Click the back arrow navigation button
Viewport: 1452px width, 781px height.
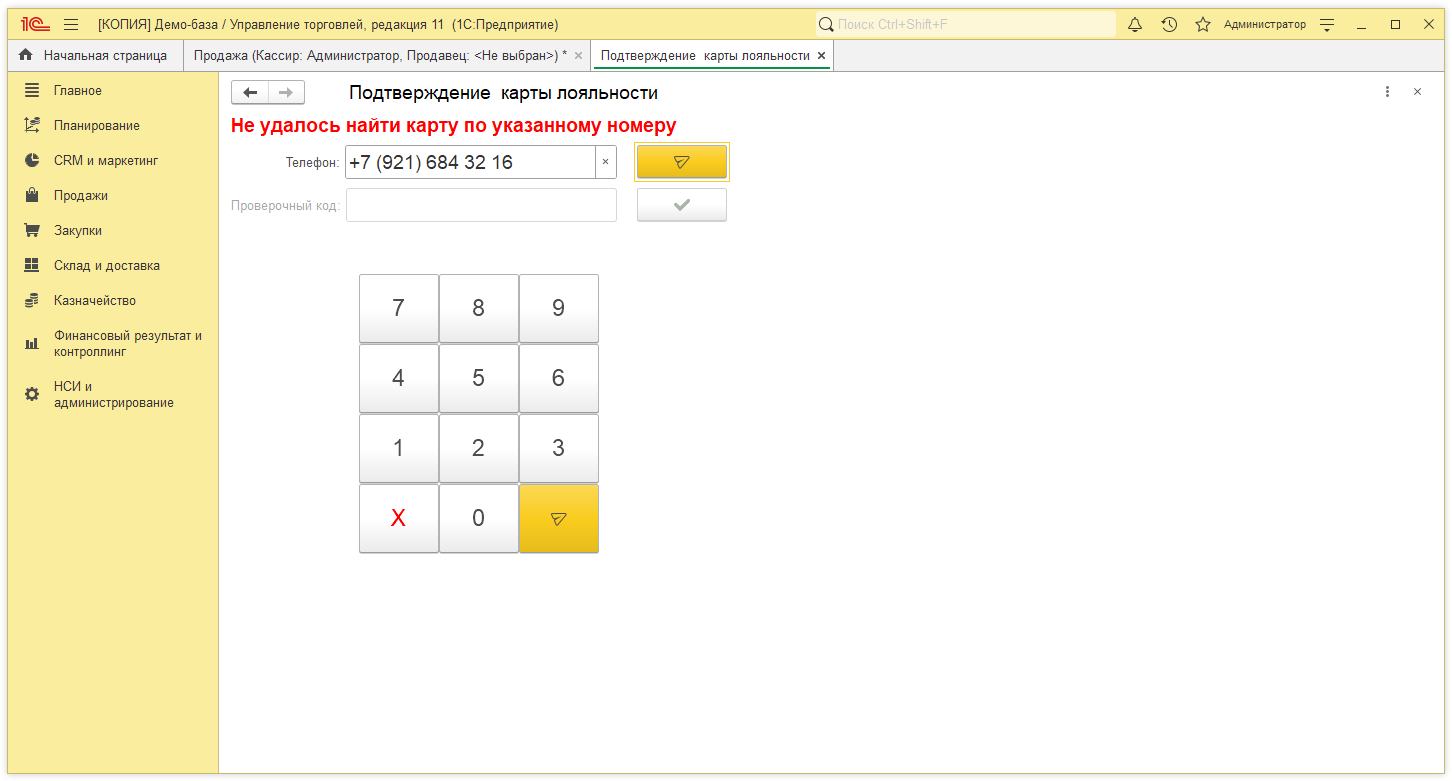pos(250,93)
